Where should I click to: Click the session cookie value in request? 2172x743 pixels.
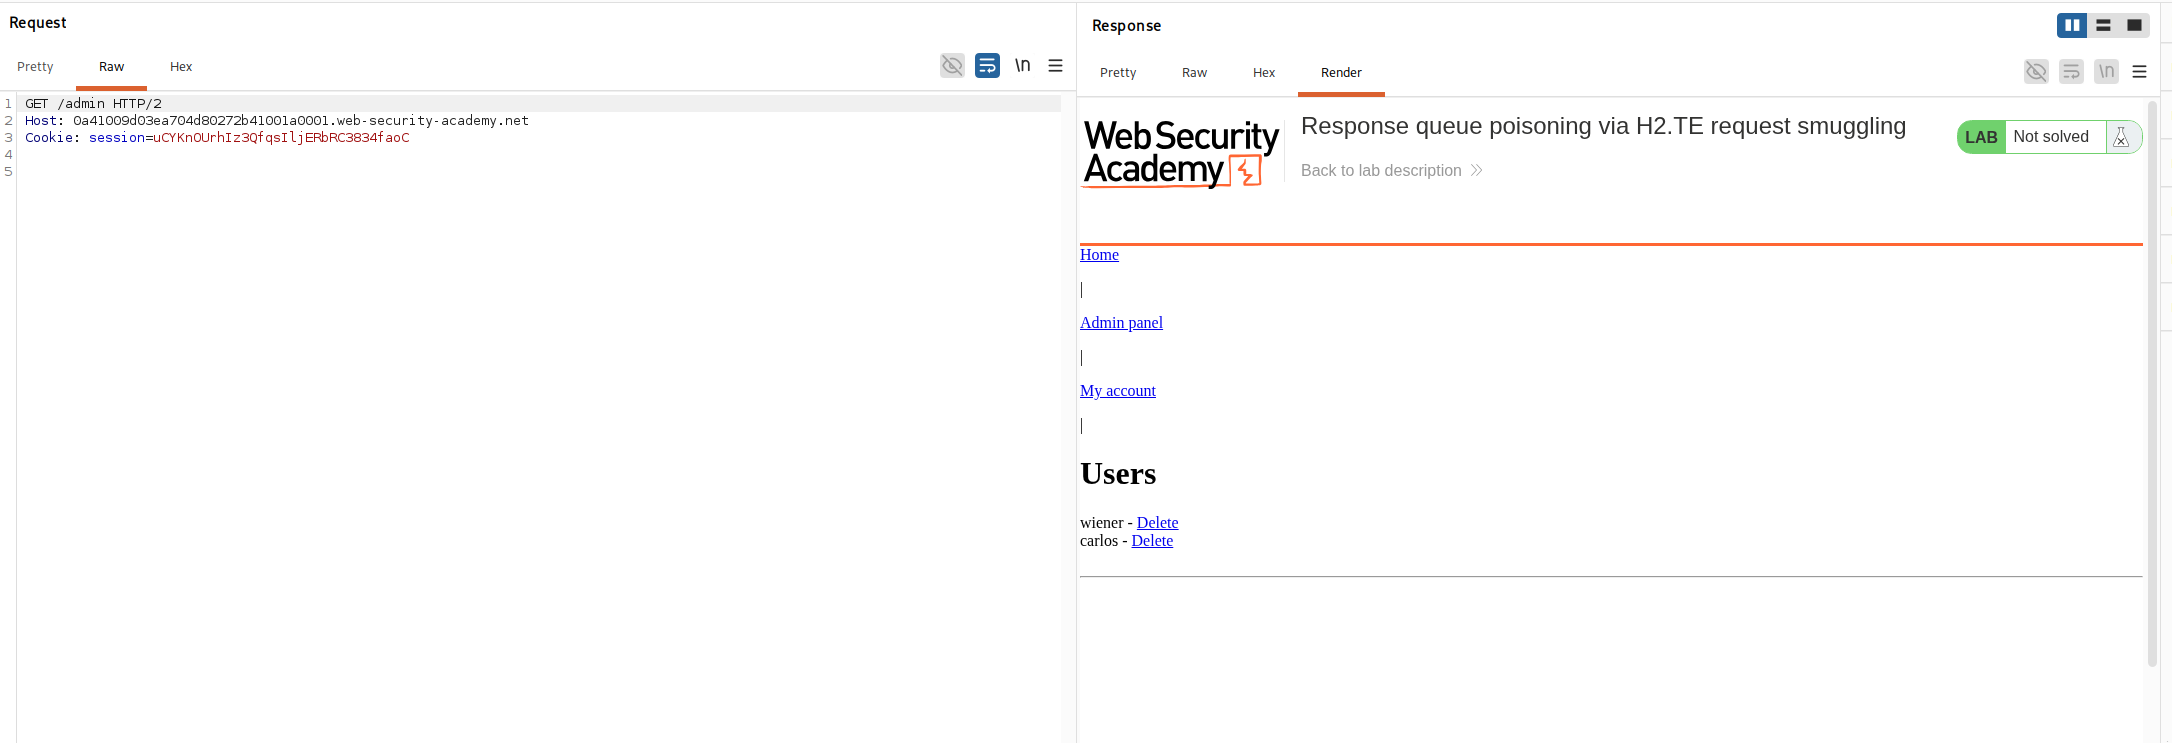coord(281,138)
